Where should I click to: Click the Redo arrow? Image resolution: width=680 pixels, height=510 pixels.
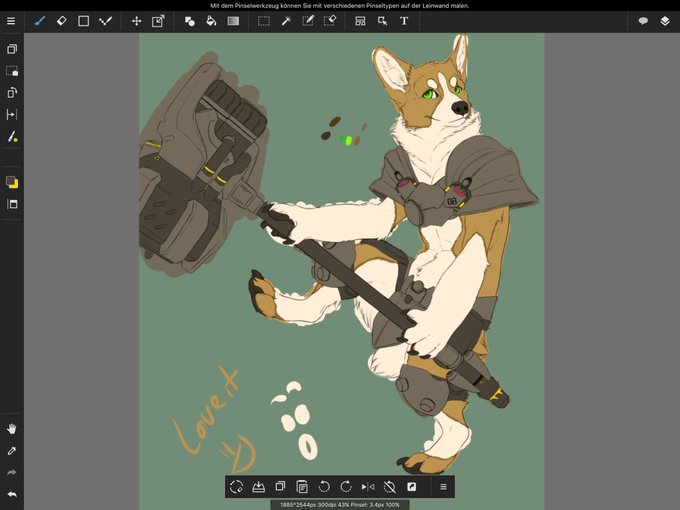[12, 473]
